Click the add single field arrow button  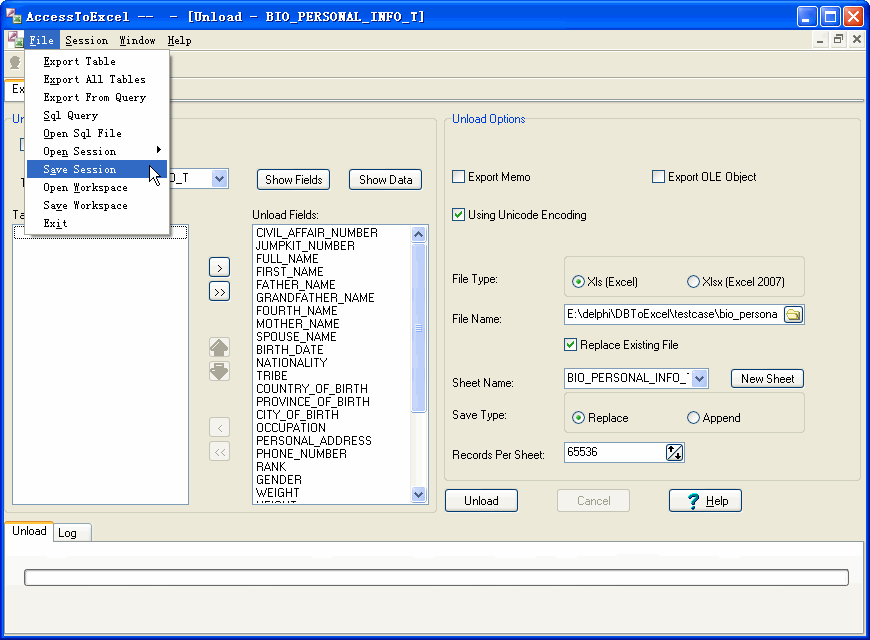(219, 268)
